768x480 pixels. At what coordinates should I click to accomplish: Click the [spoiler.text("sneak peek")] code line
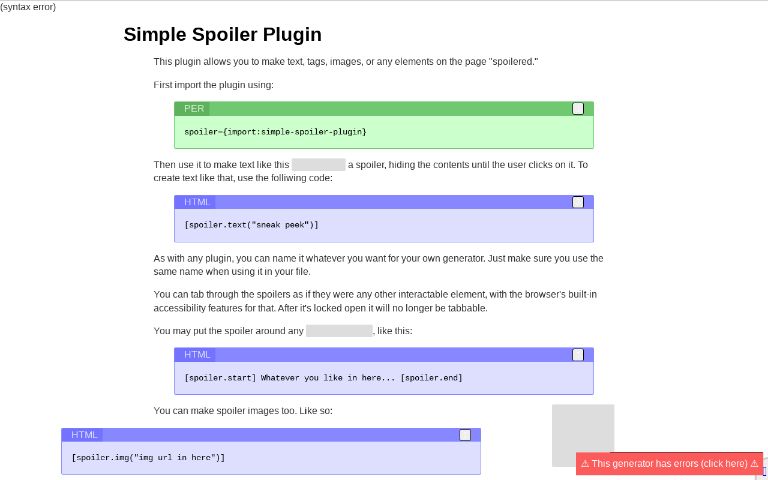(251, 225)
